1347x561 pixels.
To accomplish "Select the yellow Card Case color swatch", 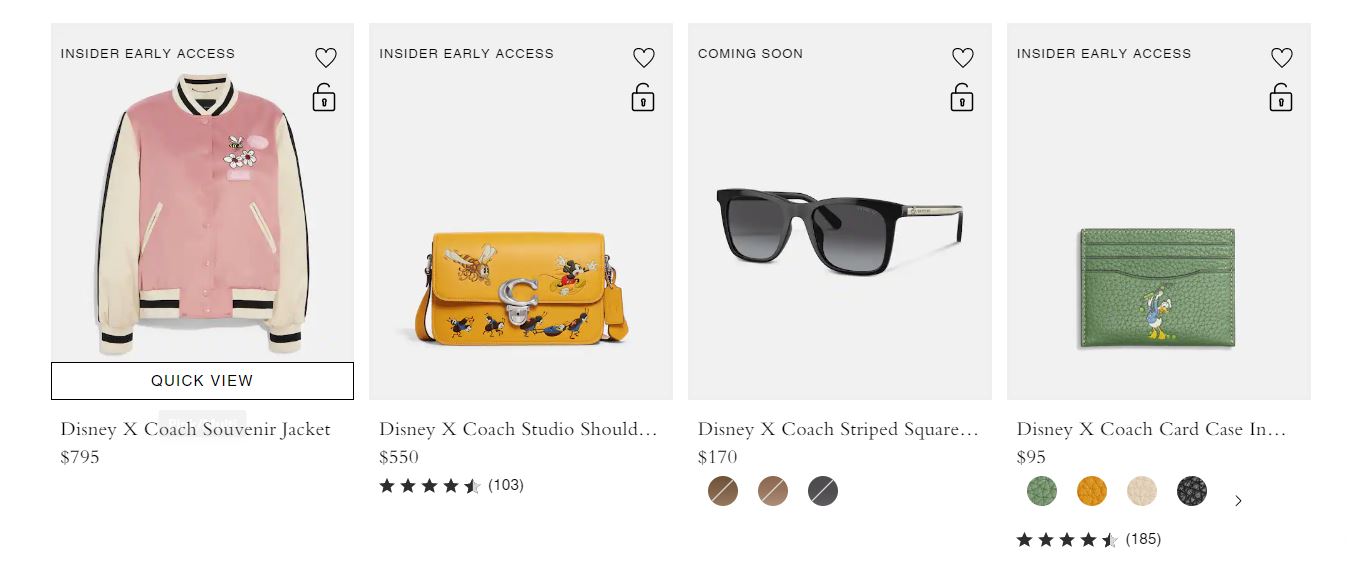I will [x=1092, y=491].
